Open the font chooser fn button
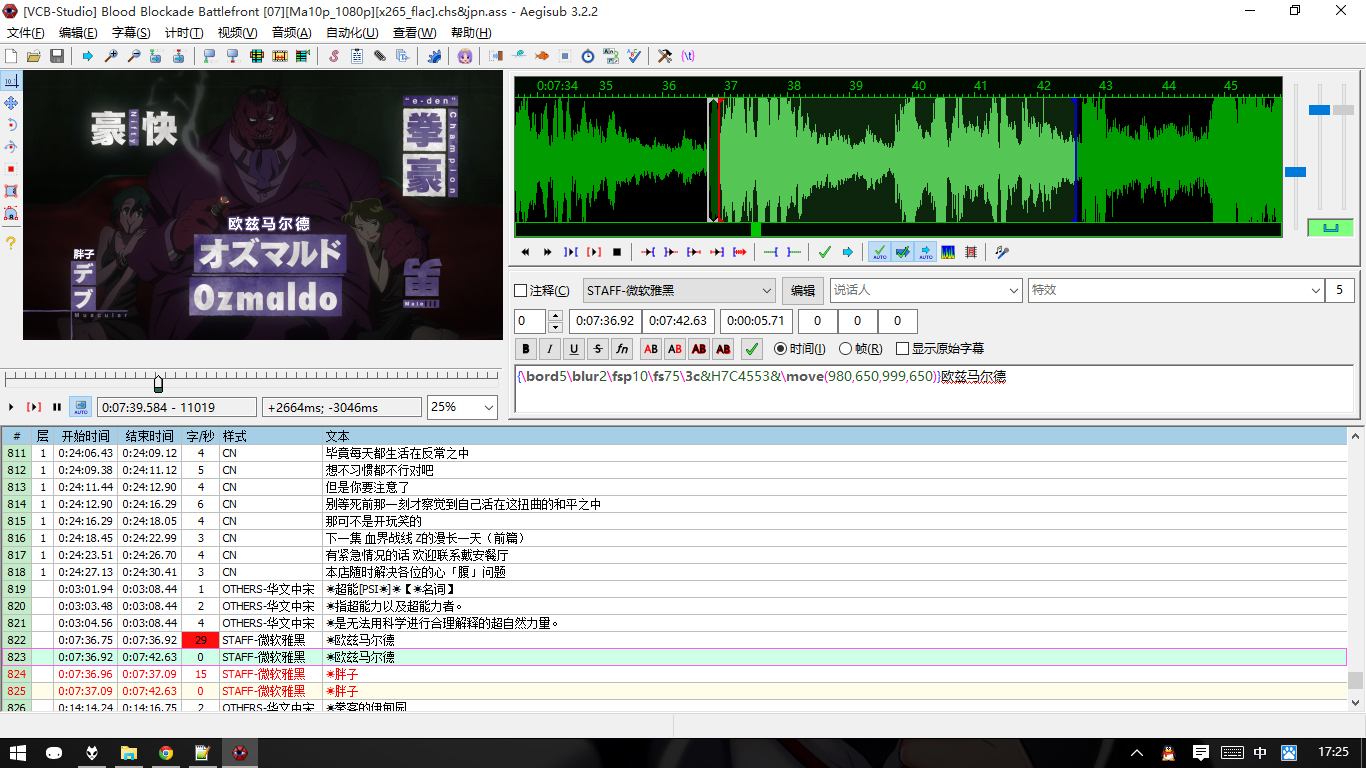 point(622,349)
